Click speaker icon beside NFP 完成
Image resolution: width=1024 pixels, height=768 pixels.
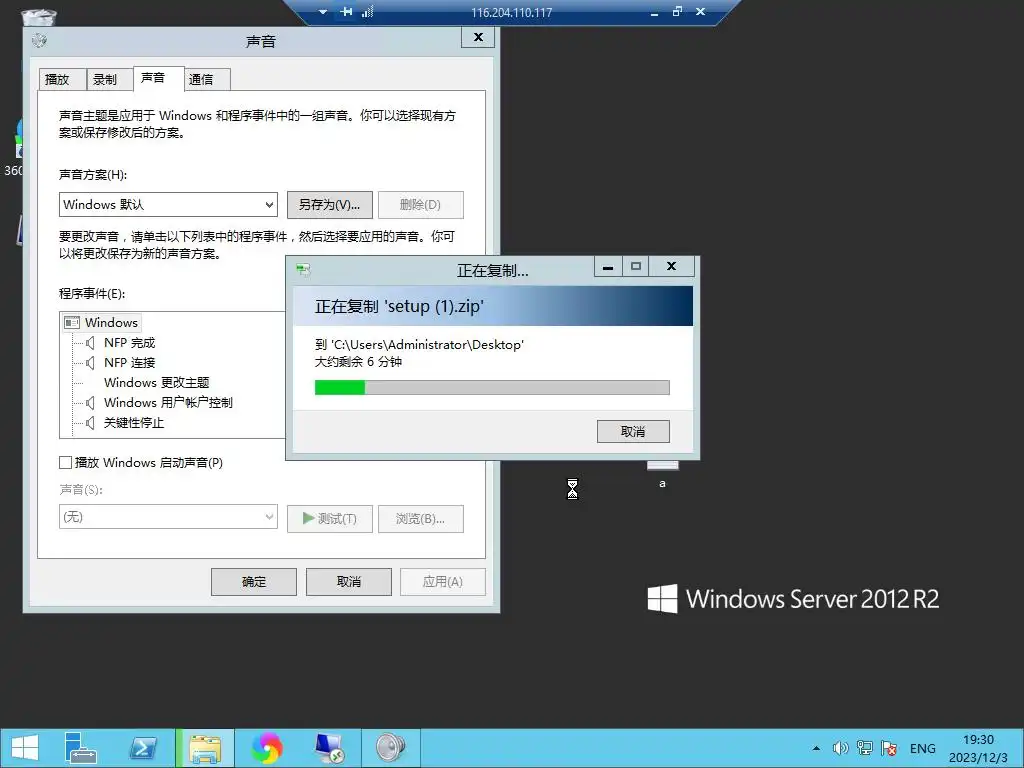click(x=90, y=343)
